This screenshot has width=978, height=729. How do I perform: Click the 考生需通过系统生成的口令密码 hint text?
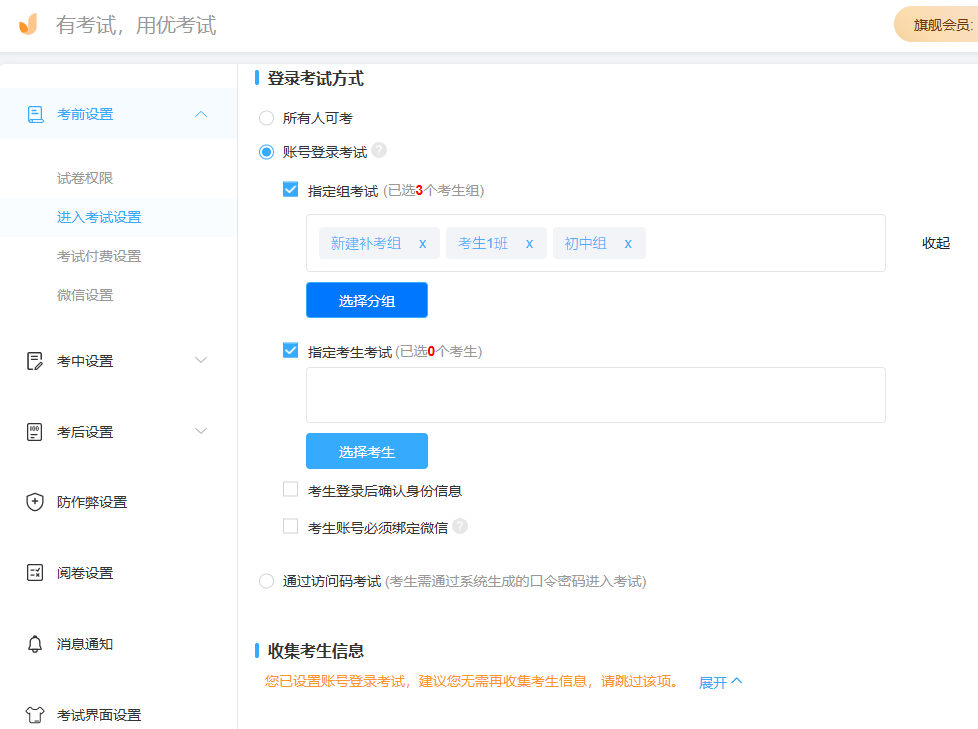(x=516, y=582)
